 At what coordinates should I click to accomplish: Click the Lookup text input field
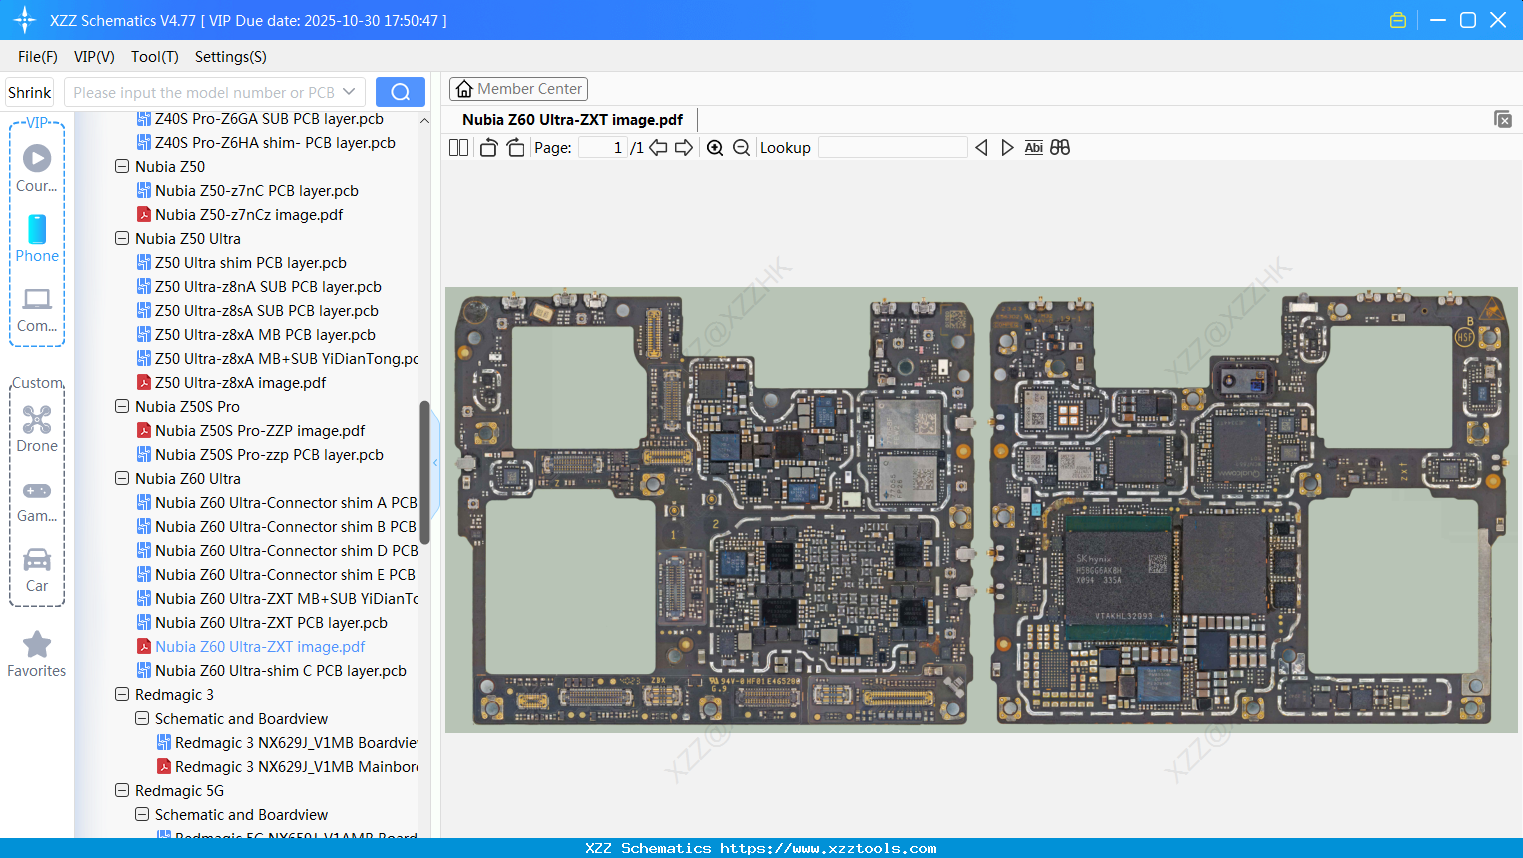click(892, 148)
